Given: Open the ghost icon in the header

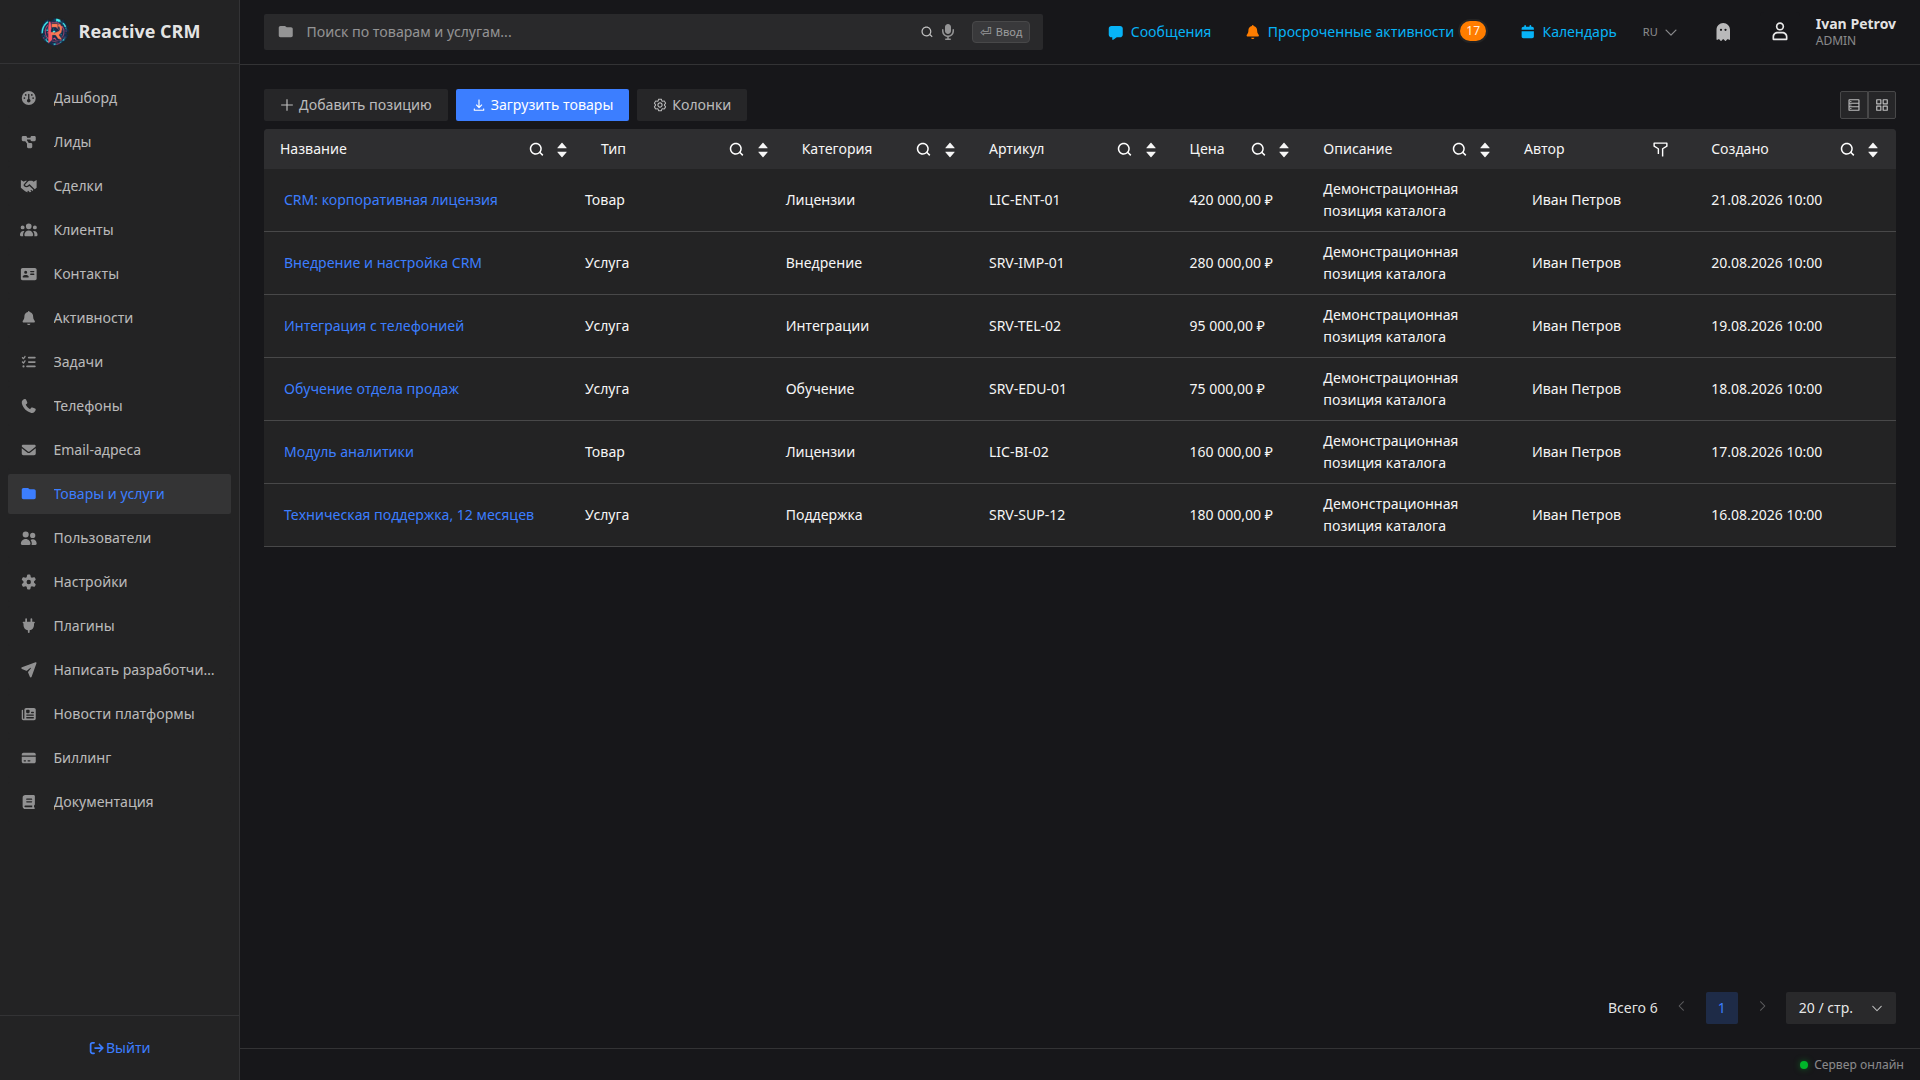Looking at the screenshot, I should [1722, 32].
